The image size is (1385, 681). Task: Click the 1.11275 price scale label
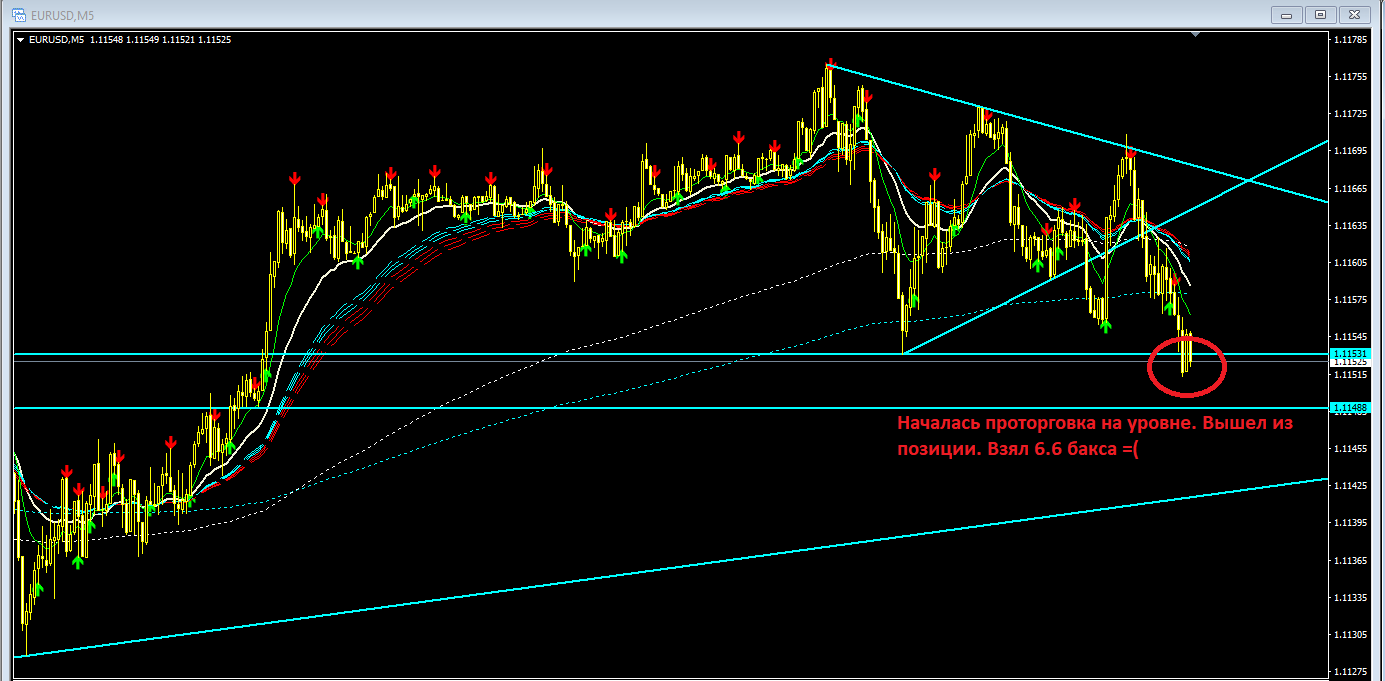[x=1351, y=671]
